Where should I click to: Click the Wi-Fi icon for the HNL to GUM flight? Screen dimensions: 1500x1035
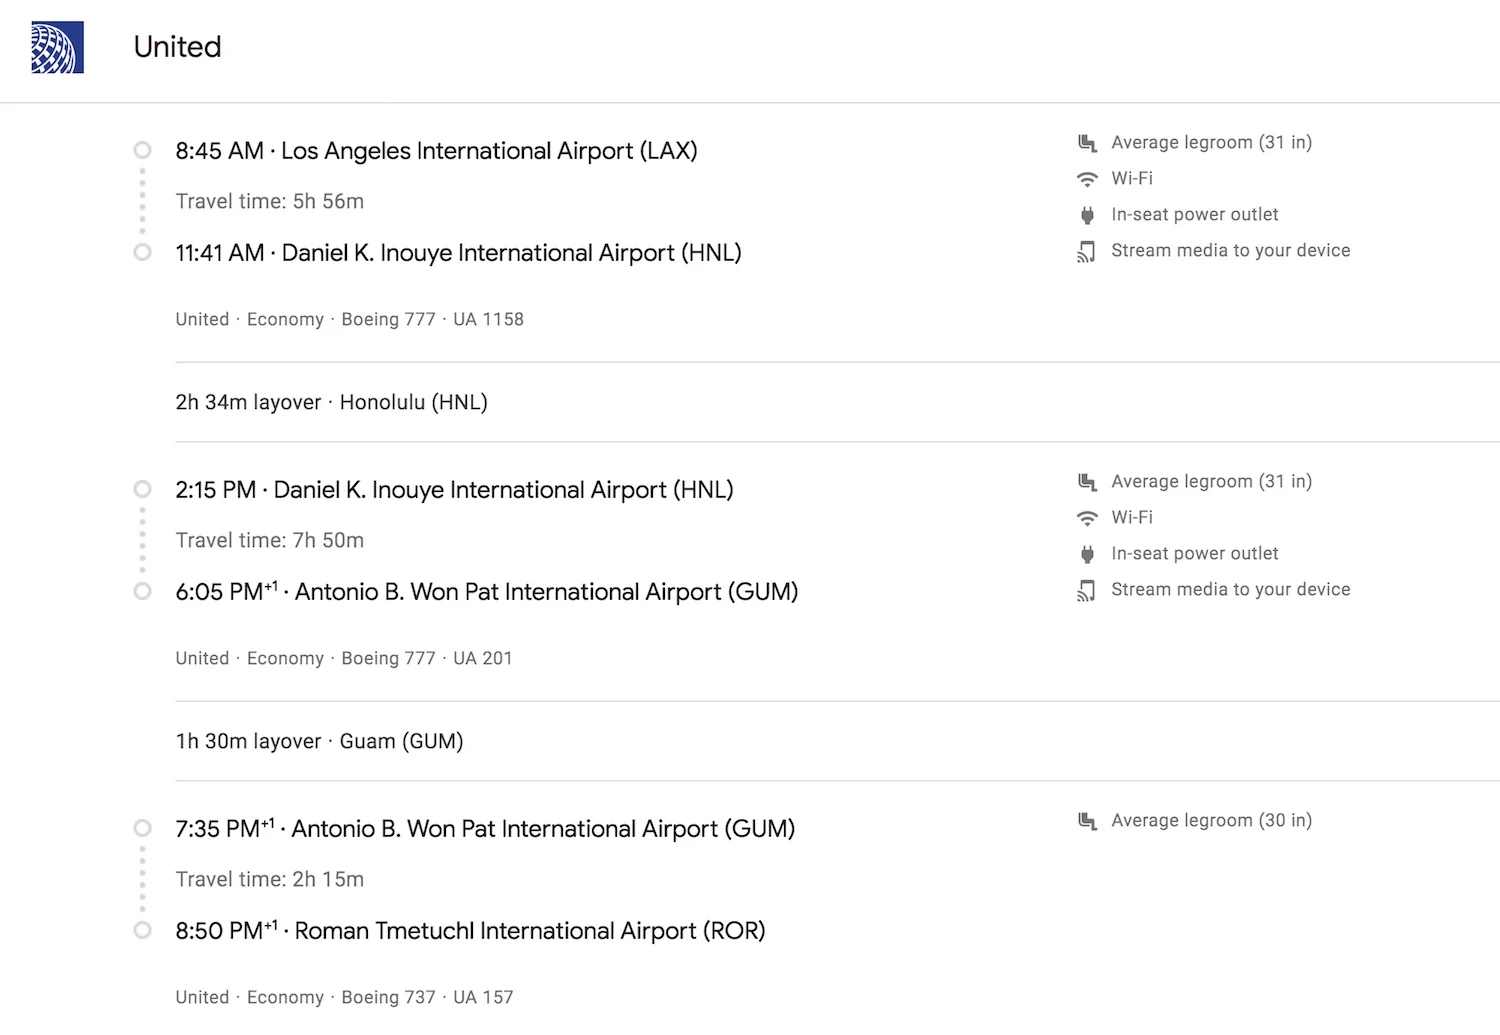click(1087, 518)
